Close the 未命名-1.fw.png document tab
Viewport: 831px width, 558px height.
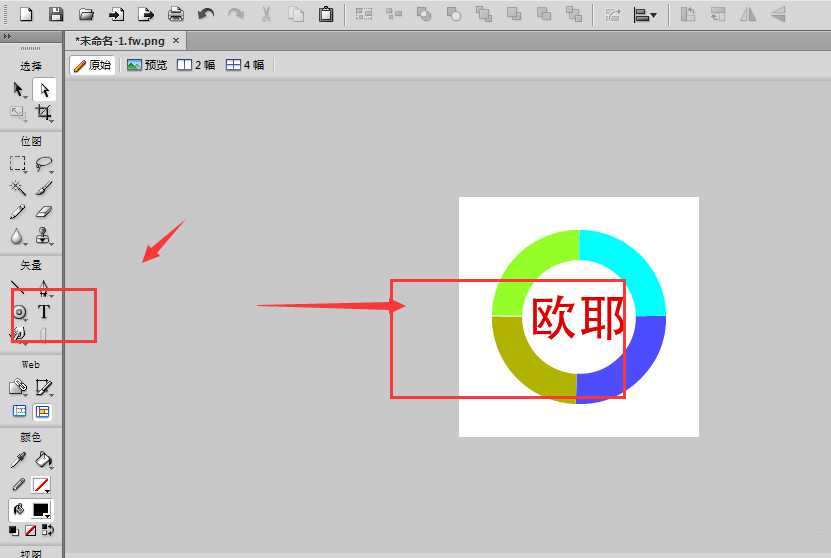point(176,40)
